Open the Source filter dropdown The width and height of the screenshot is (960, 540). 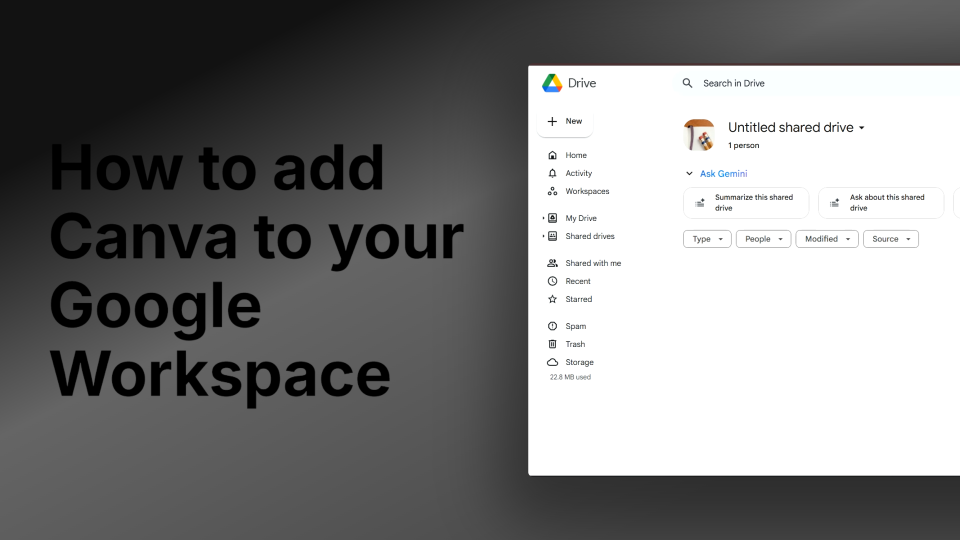[891, 239]
